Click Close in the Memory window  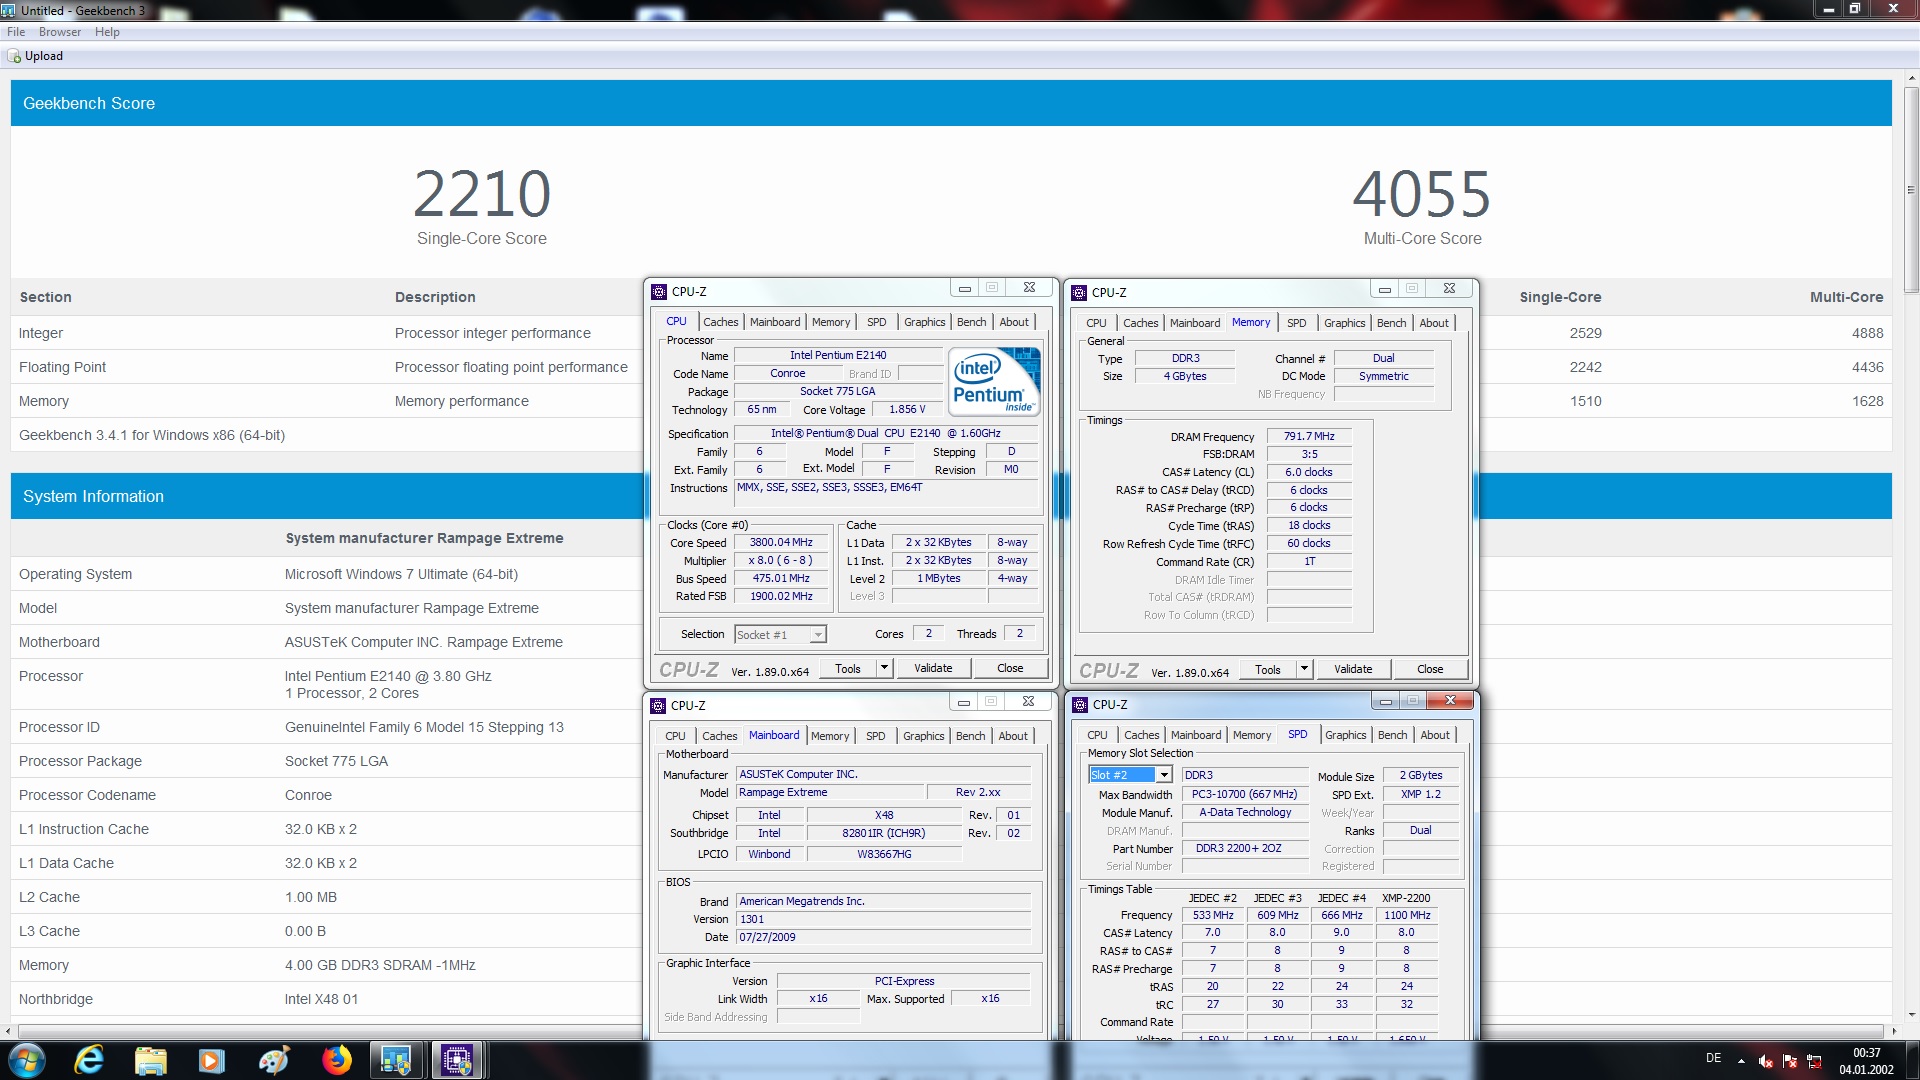(x=1430, y=669)
